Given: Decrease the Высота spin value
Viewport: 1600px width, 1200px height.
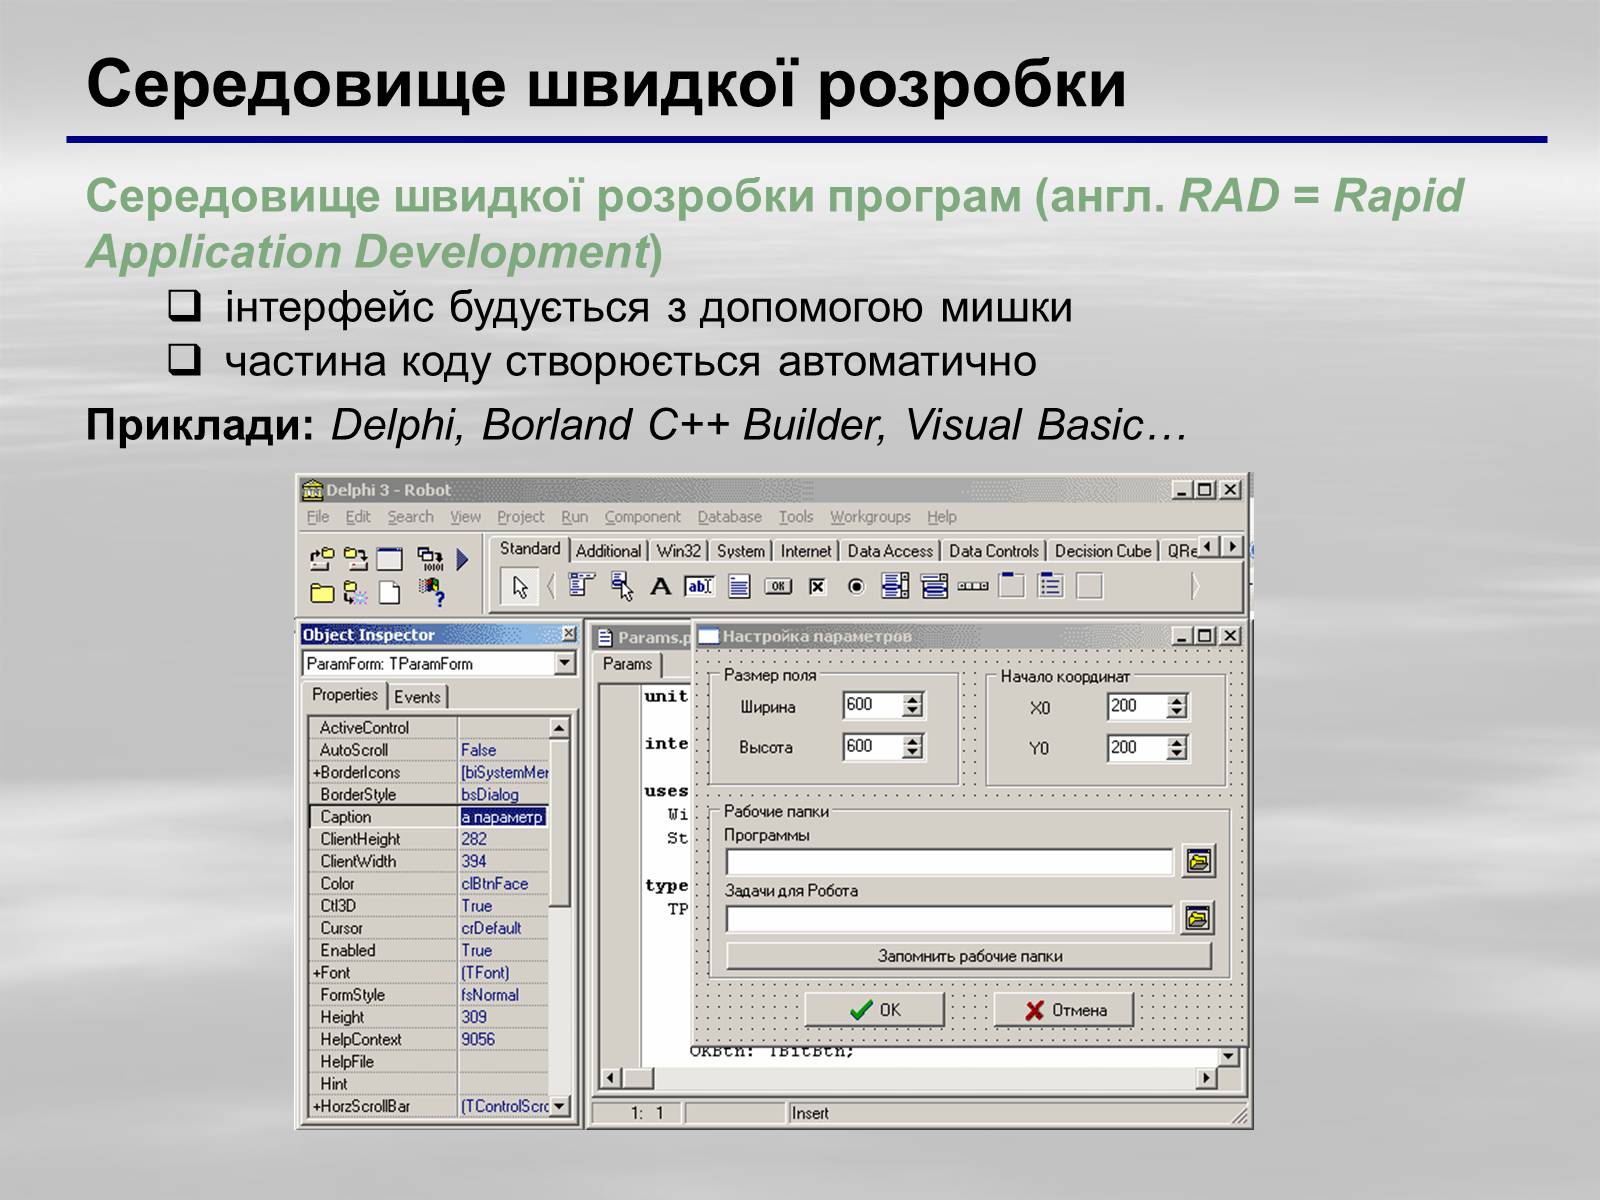Looking at the screenshot, I should tap(912, 753).
